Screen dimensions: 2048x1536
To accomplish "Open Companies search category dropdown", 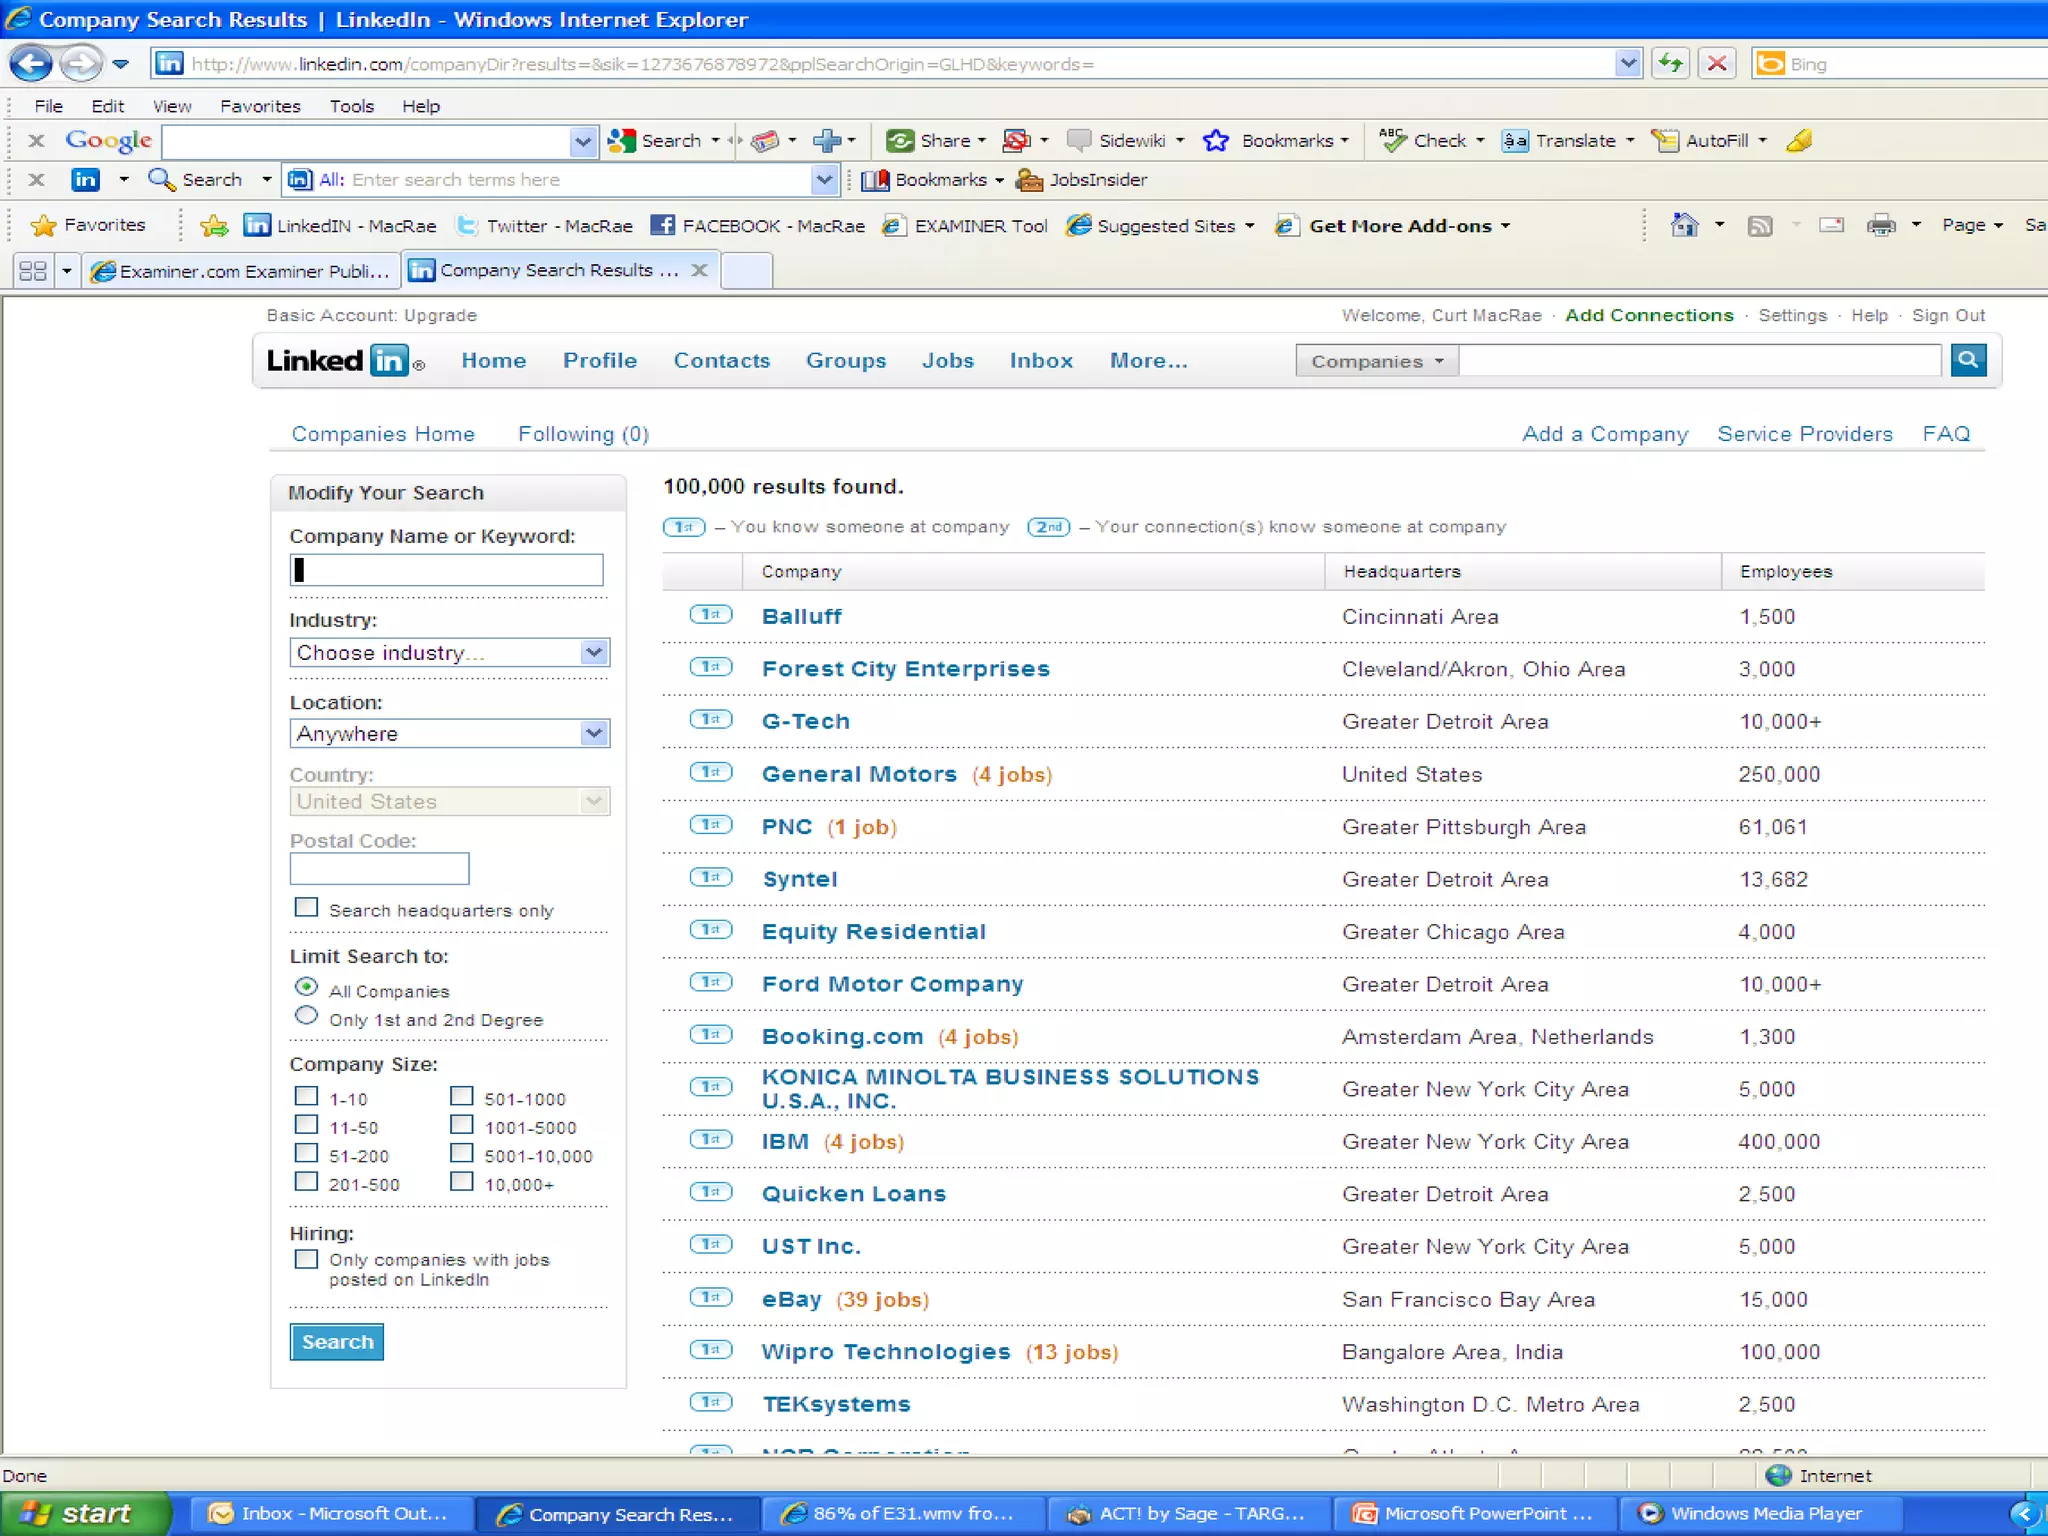I will point(1377,361).
